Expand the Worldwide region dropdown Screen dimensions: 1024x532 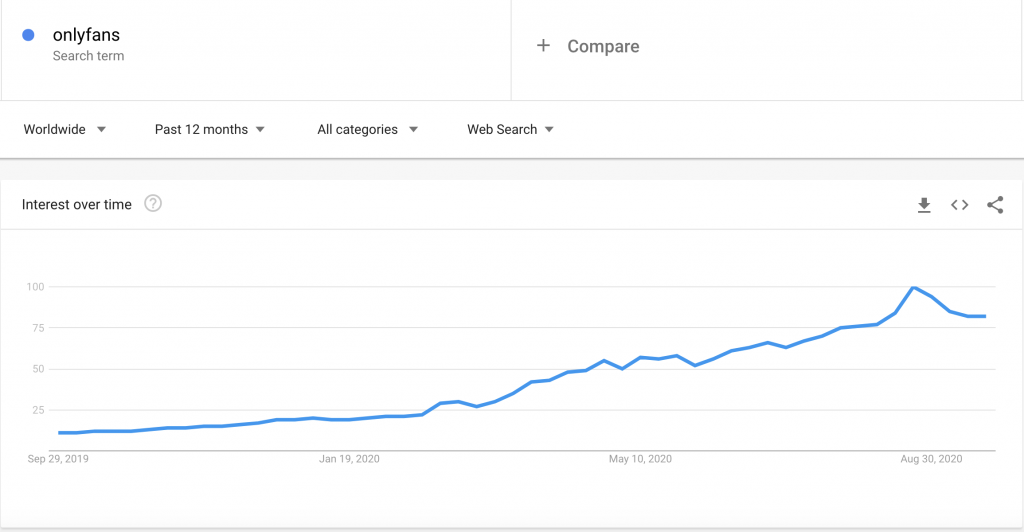pos(65,129)
